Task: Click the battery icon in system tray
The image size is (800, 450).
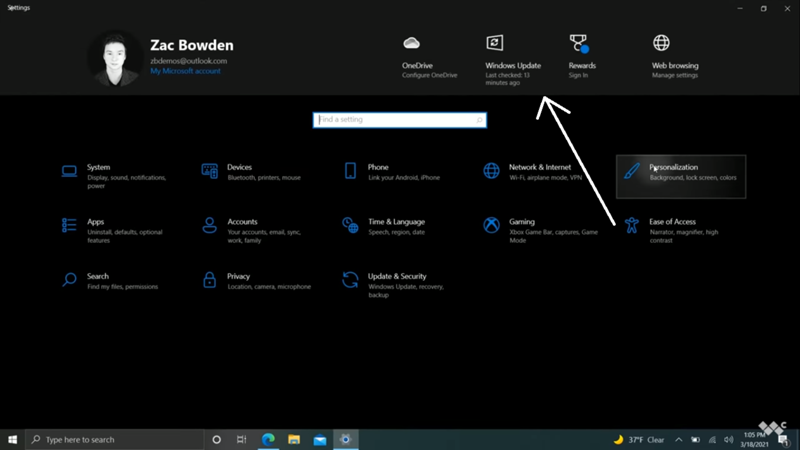Action: tap(695, 440)
